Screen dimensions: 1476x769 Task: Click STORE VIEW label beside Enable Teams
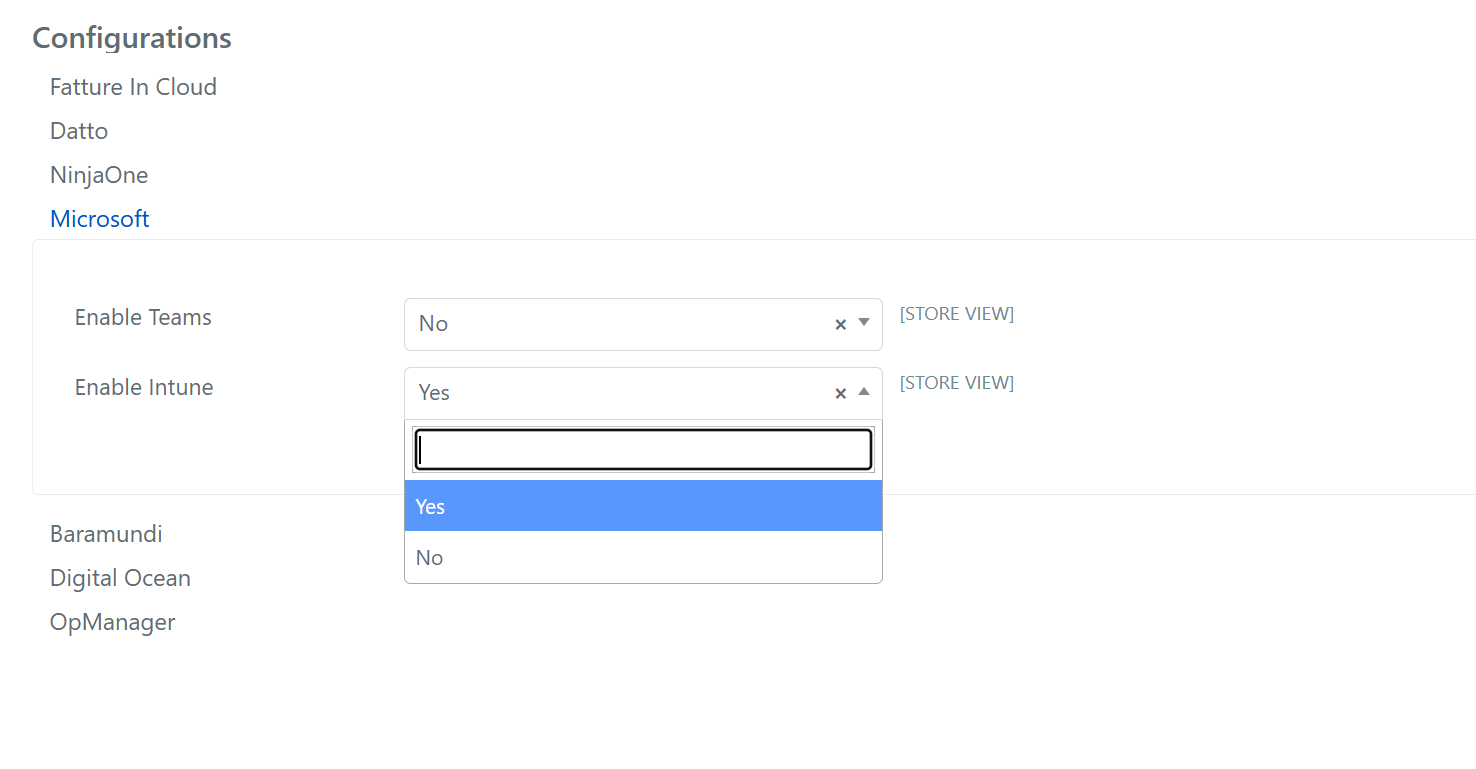click(957, 314)
